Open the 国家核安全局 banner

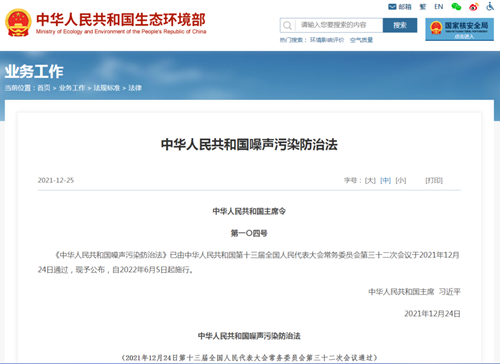459,29
